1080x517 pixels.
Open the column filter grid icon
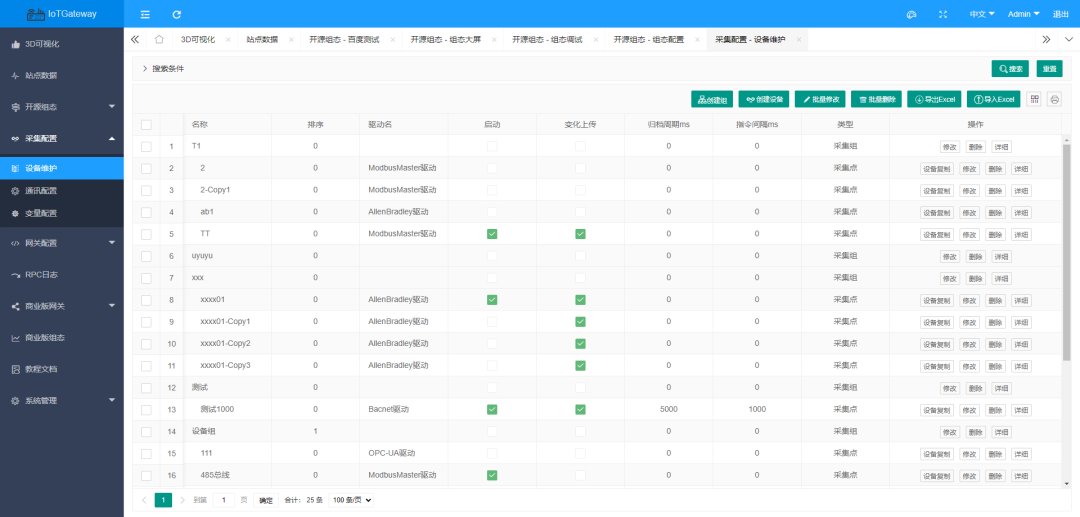(x=1034, y=99)
